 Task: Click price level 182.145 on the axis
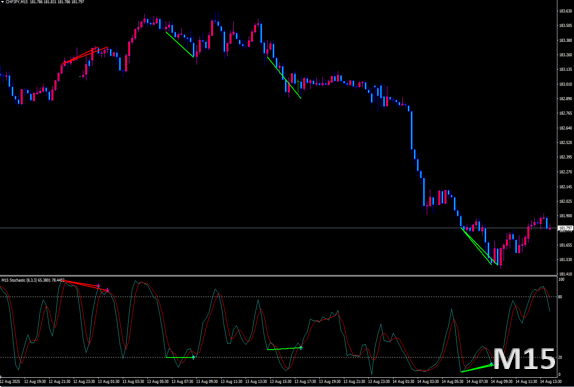565,187
